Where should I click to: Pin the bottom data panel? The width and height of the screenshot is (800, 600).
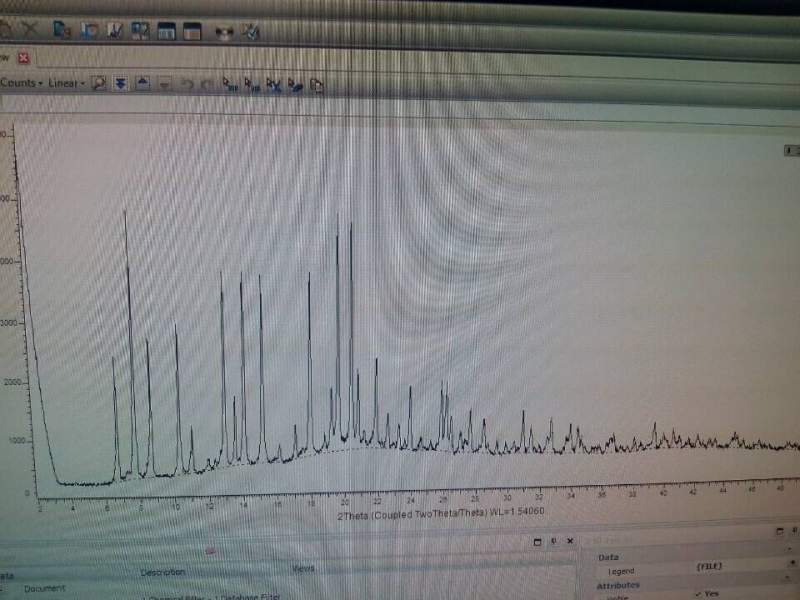click(x=554, y=541)
